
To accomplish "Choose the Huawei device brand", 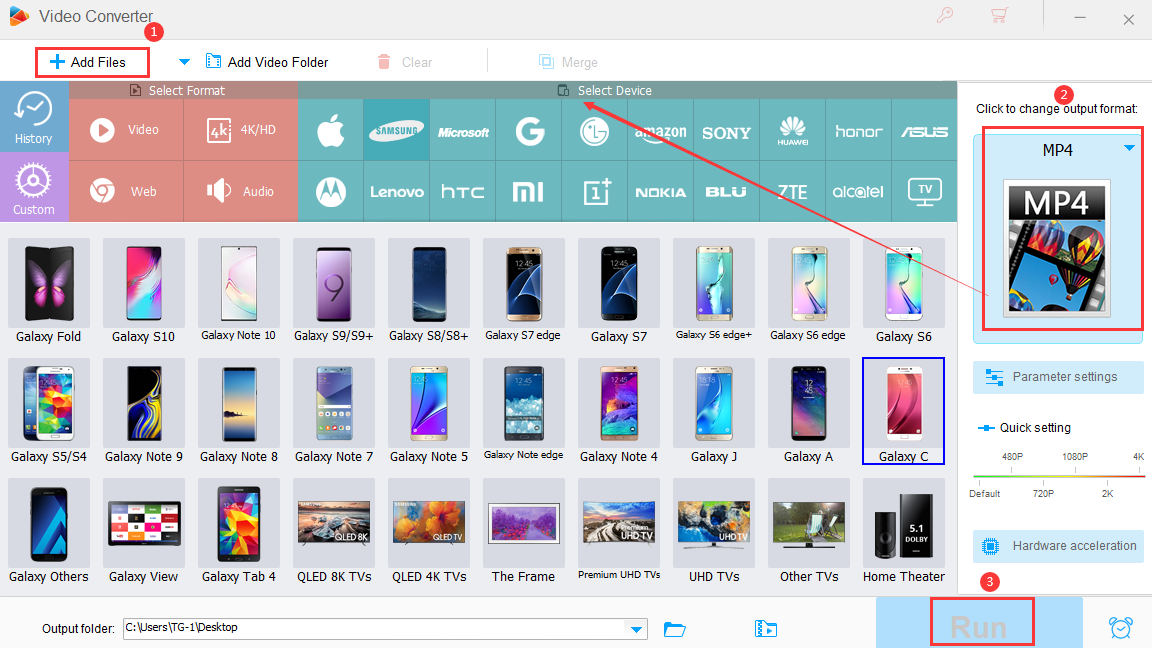I will [x=793, y=130].
